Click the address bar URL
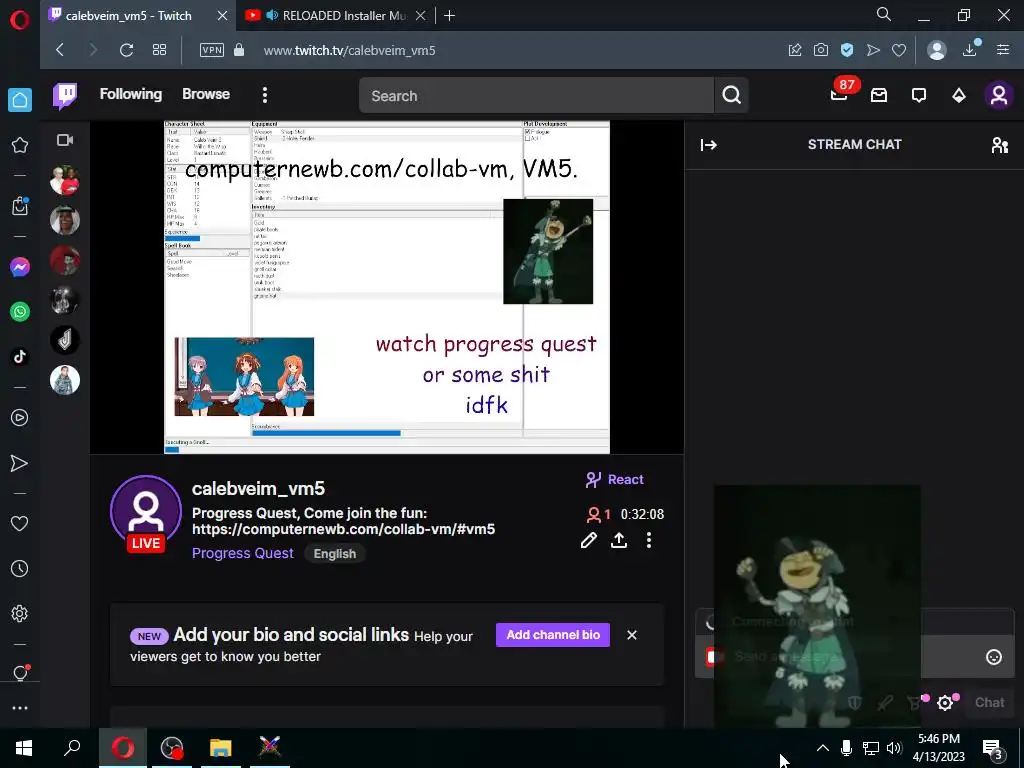Viewport: 1024px width, 768px height. click(x=349, y=50)
